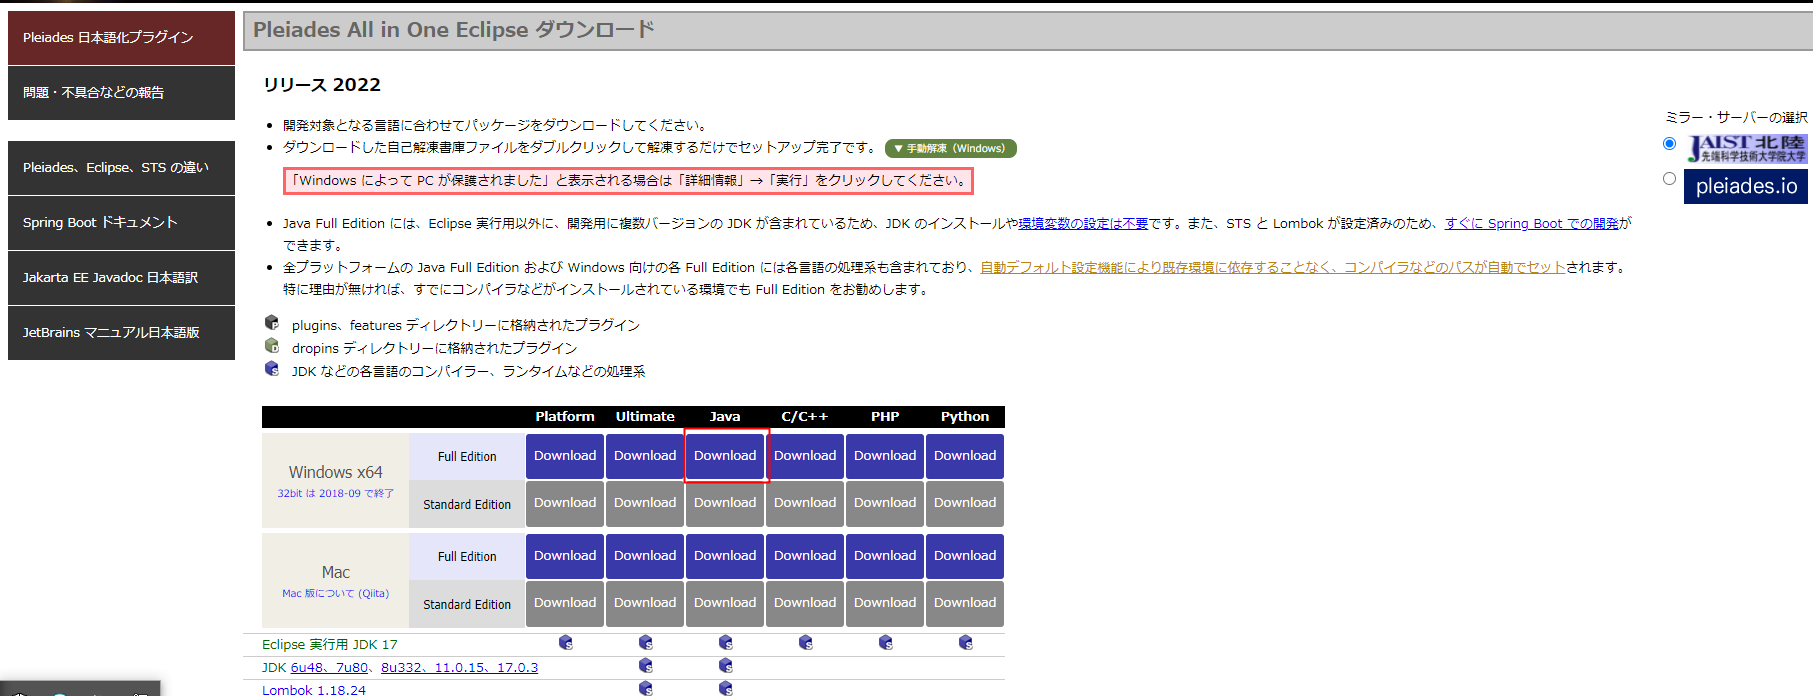Download Mac Standard Edition C/C++
Viewport: 1813px width, 696px height.
point(805,603)
